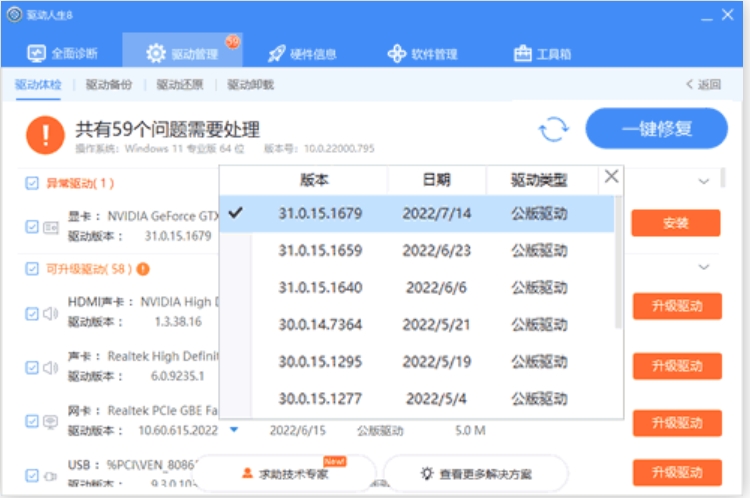
Task: Switch to 驱动管理 tab
Action: point(182,51)
